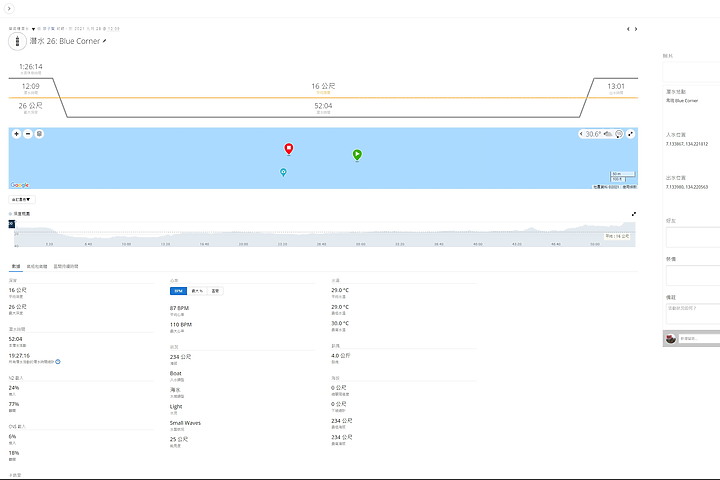Screen dimensions: 720x480
Task: Click the entry coordinates 7.133867
Action: click(x=687, y=144)
